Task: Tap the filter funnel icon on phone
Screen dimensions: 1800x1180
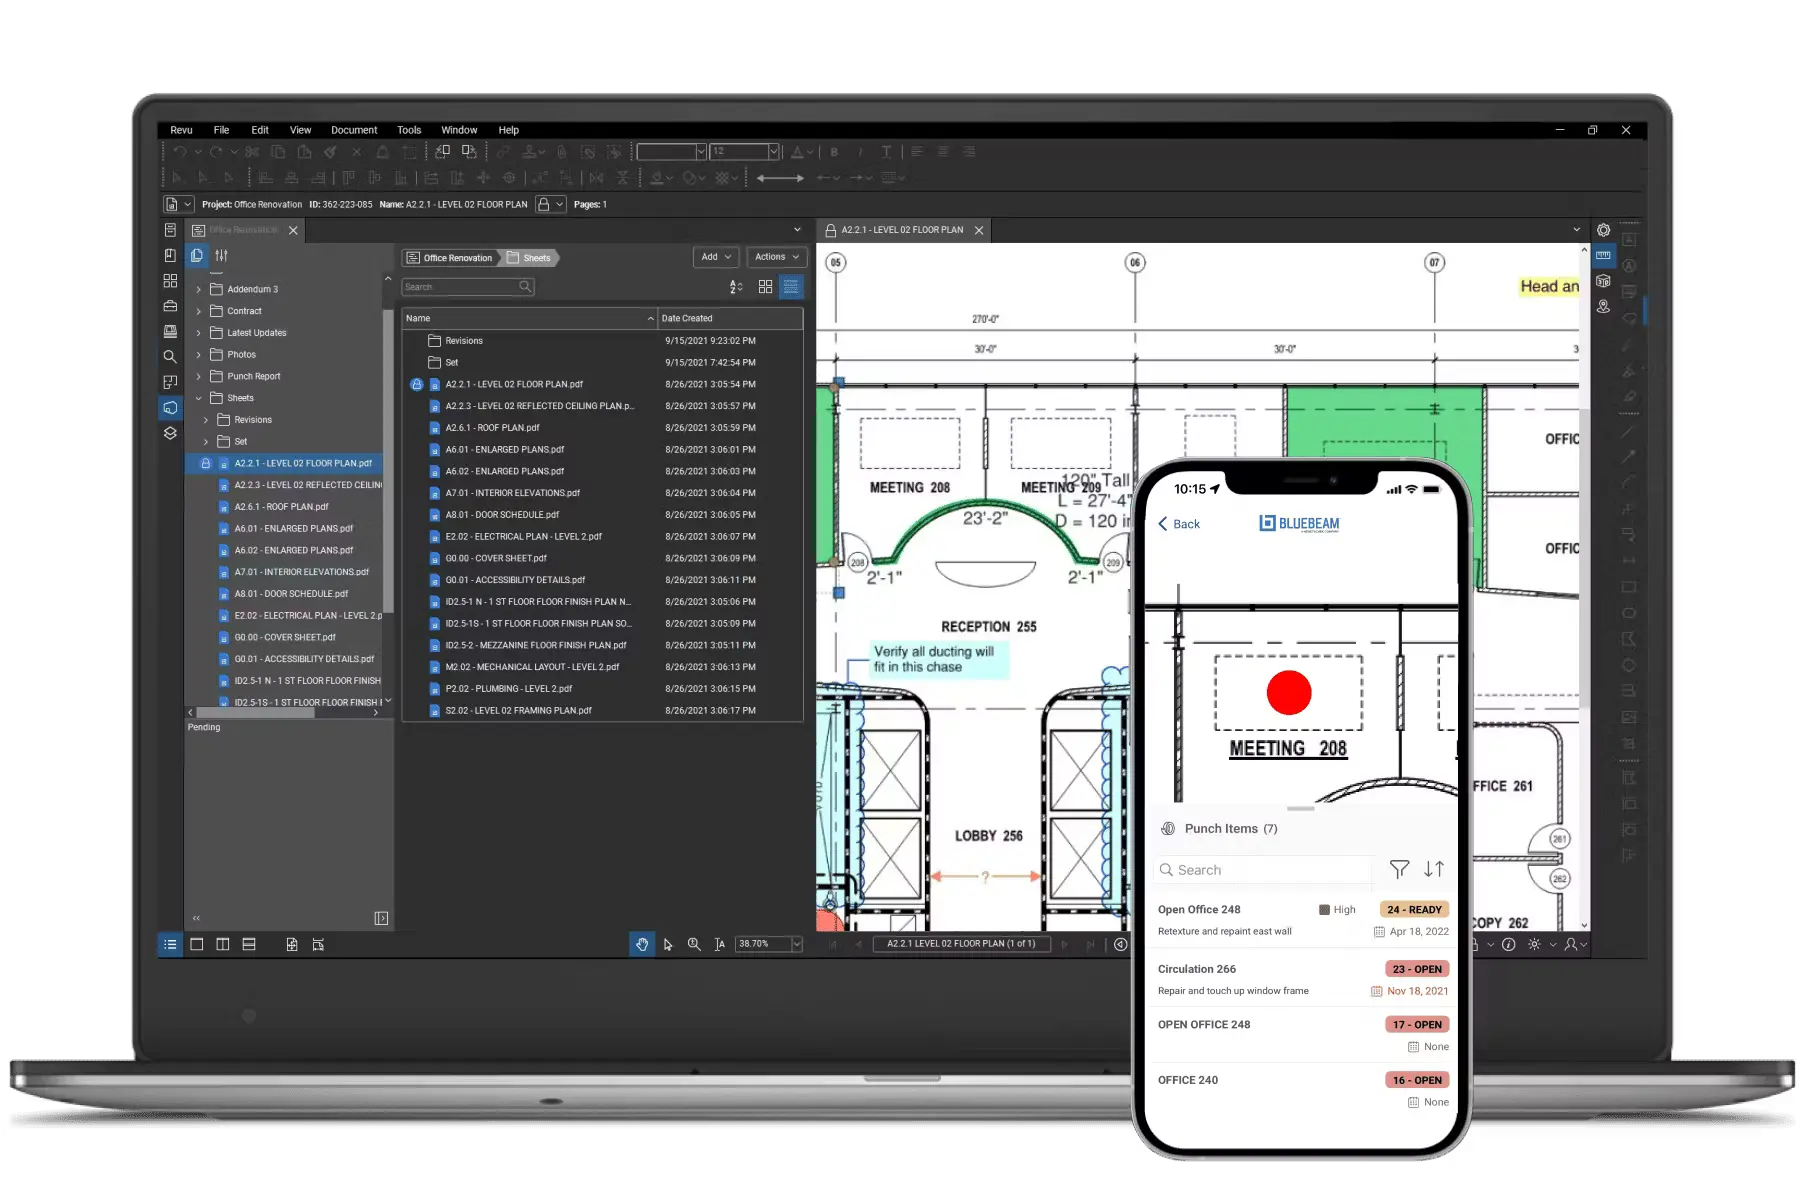Action: click(1399, 870)
